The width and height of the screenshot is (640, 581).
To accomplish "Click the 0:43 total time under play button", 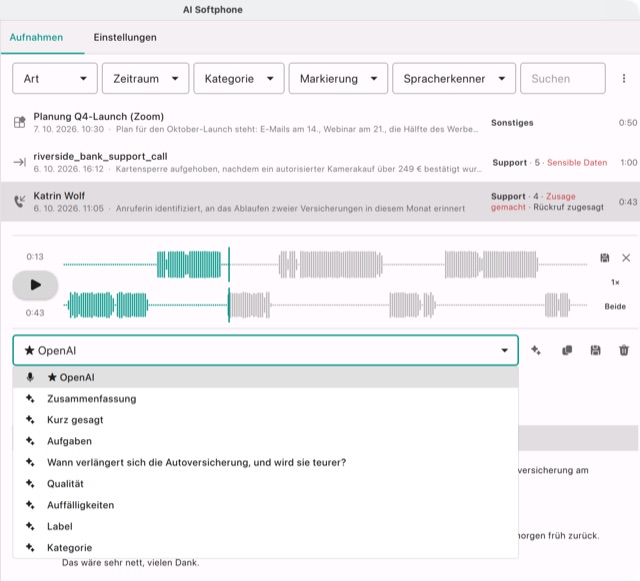I will [x=35, y=313].
